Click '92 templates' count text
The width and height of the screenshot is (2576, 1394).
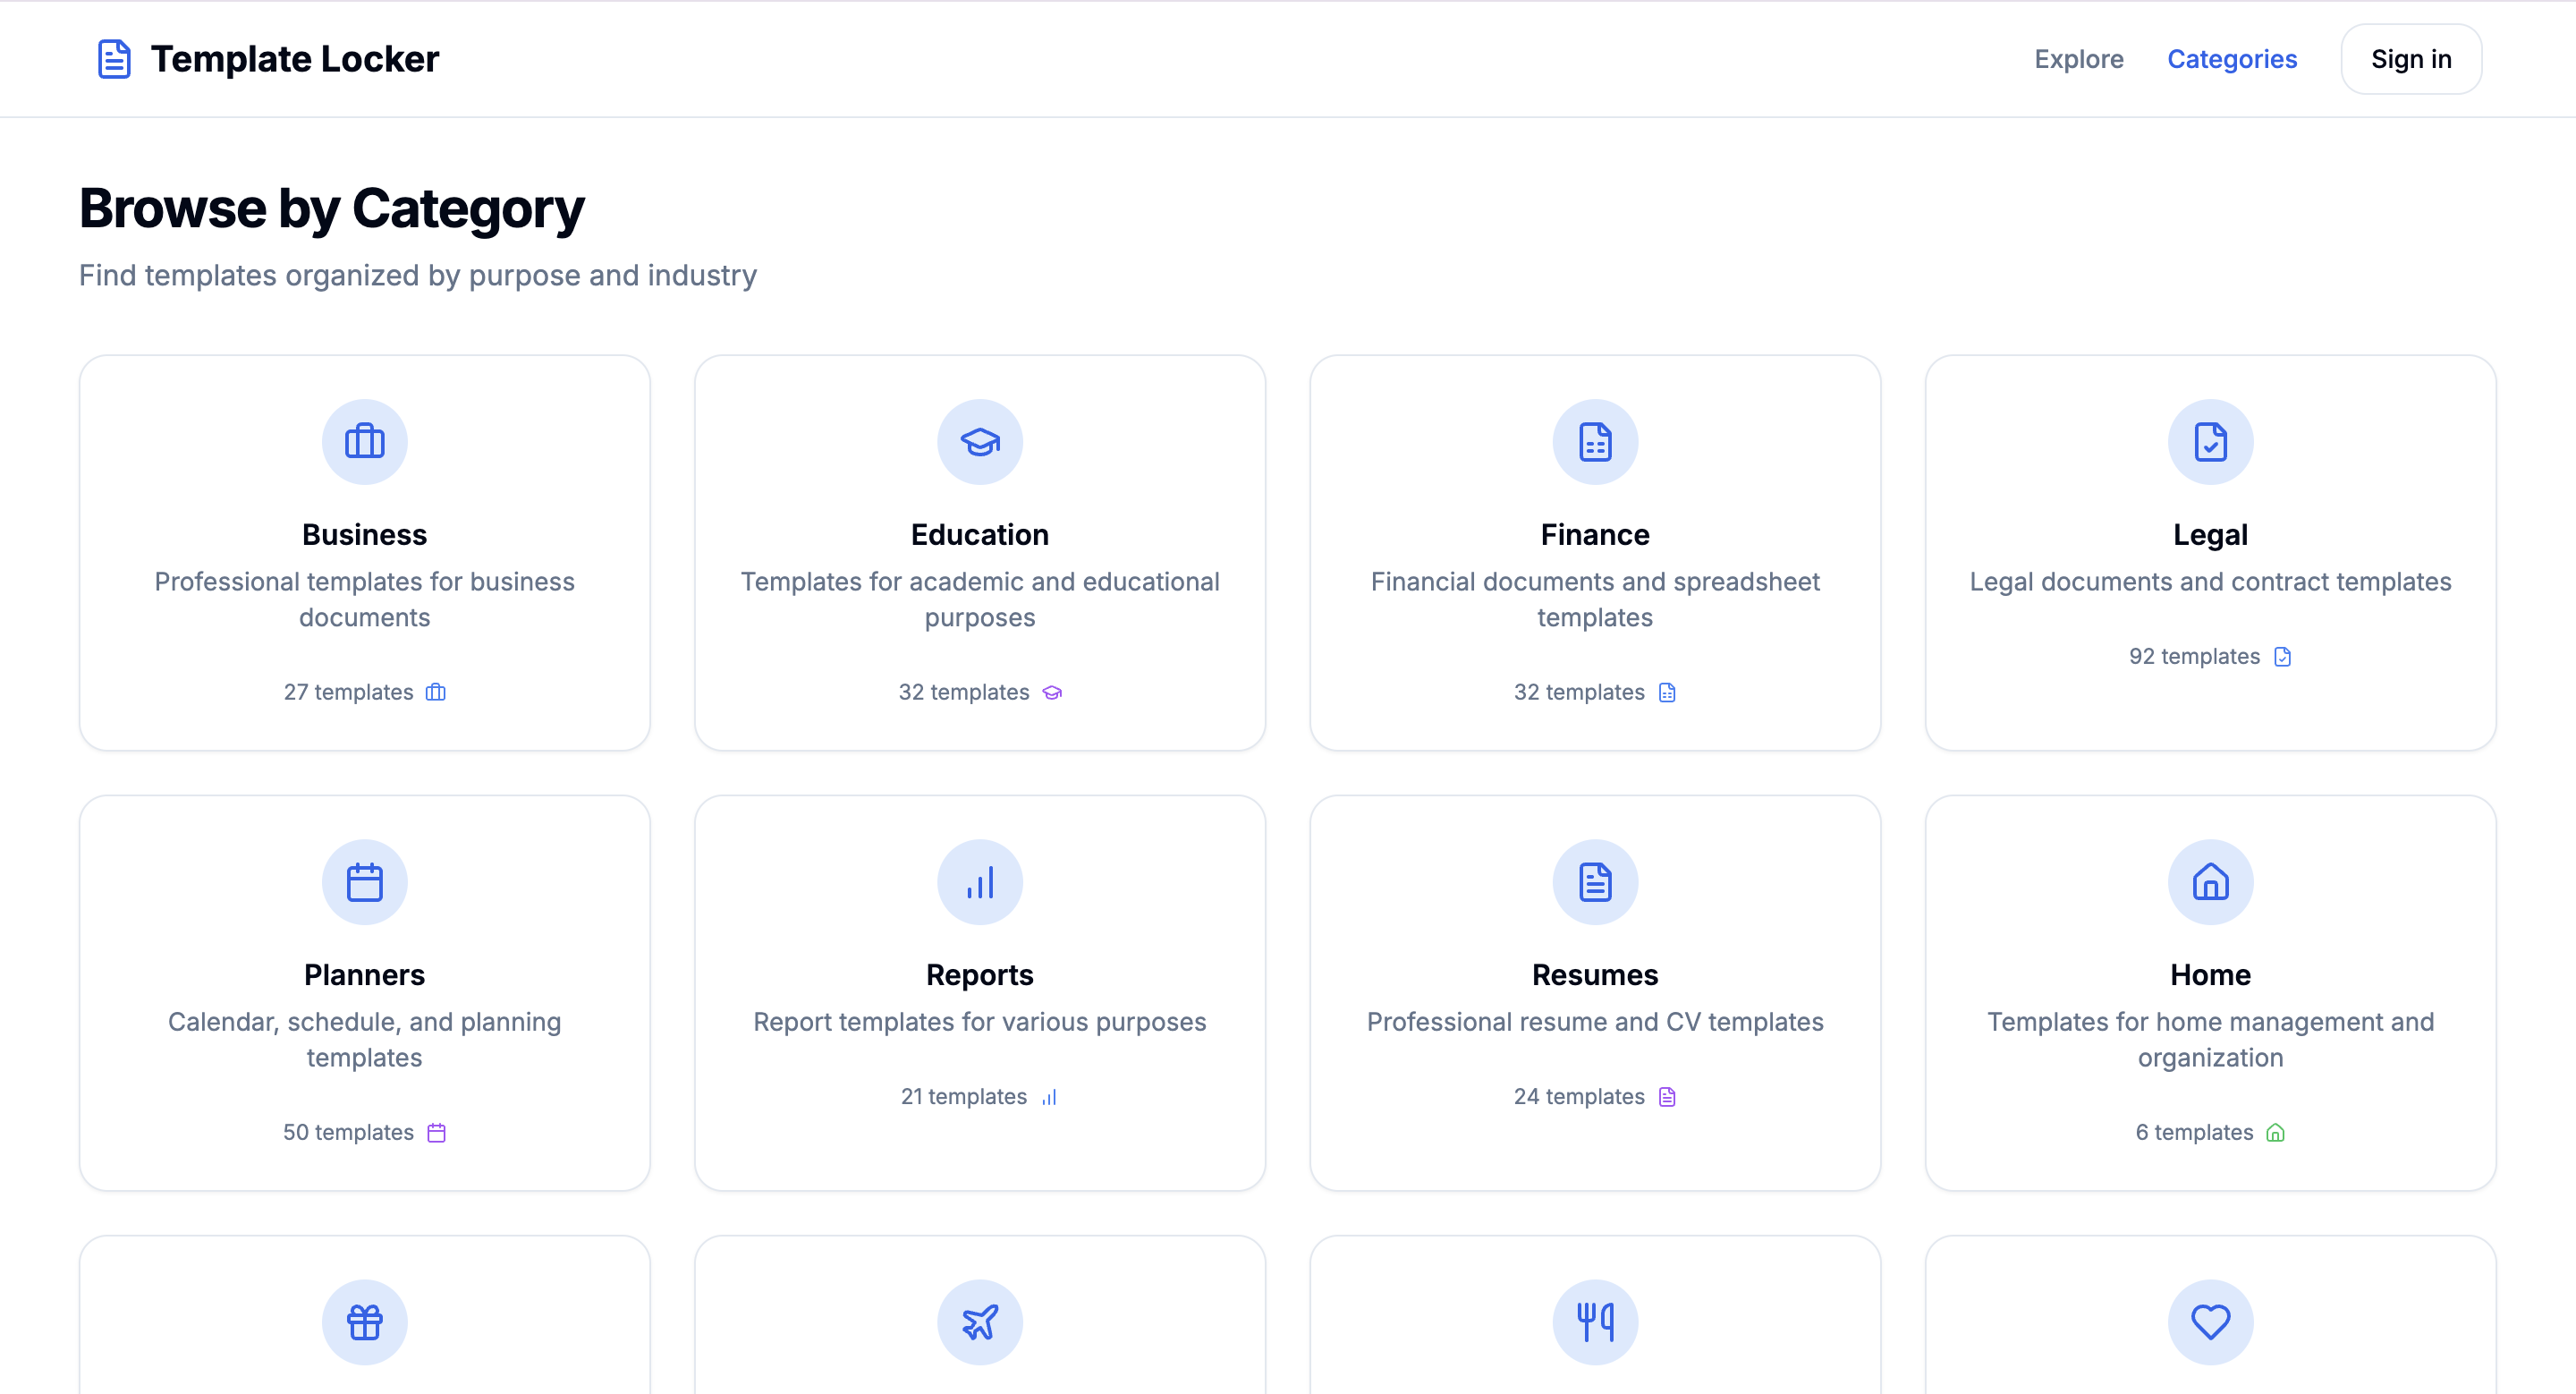pyautogui.click(x=2194, y=656)
